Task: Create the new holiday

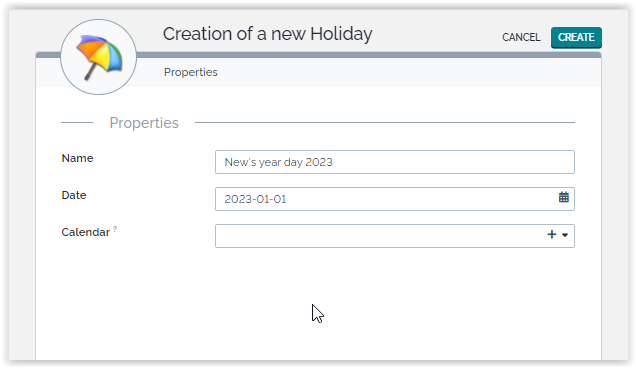Action: tap(576, 37)
